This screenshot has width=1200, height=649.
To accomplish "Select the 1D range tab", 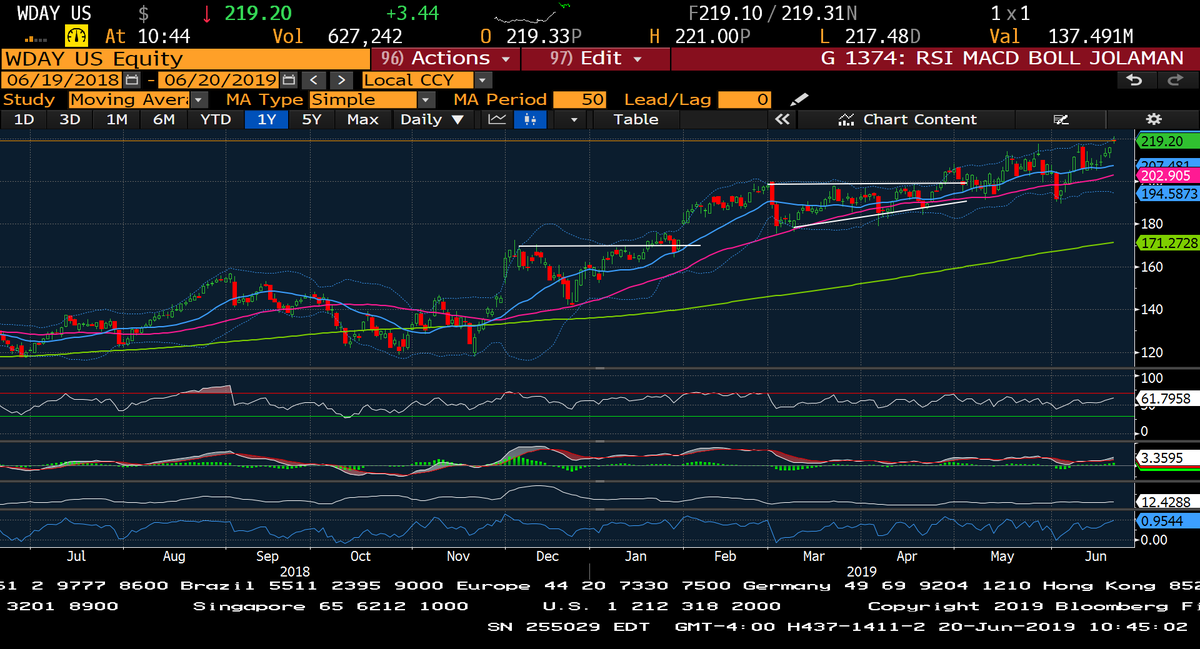I will click(x=23, y=119).
